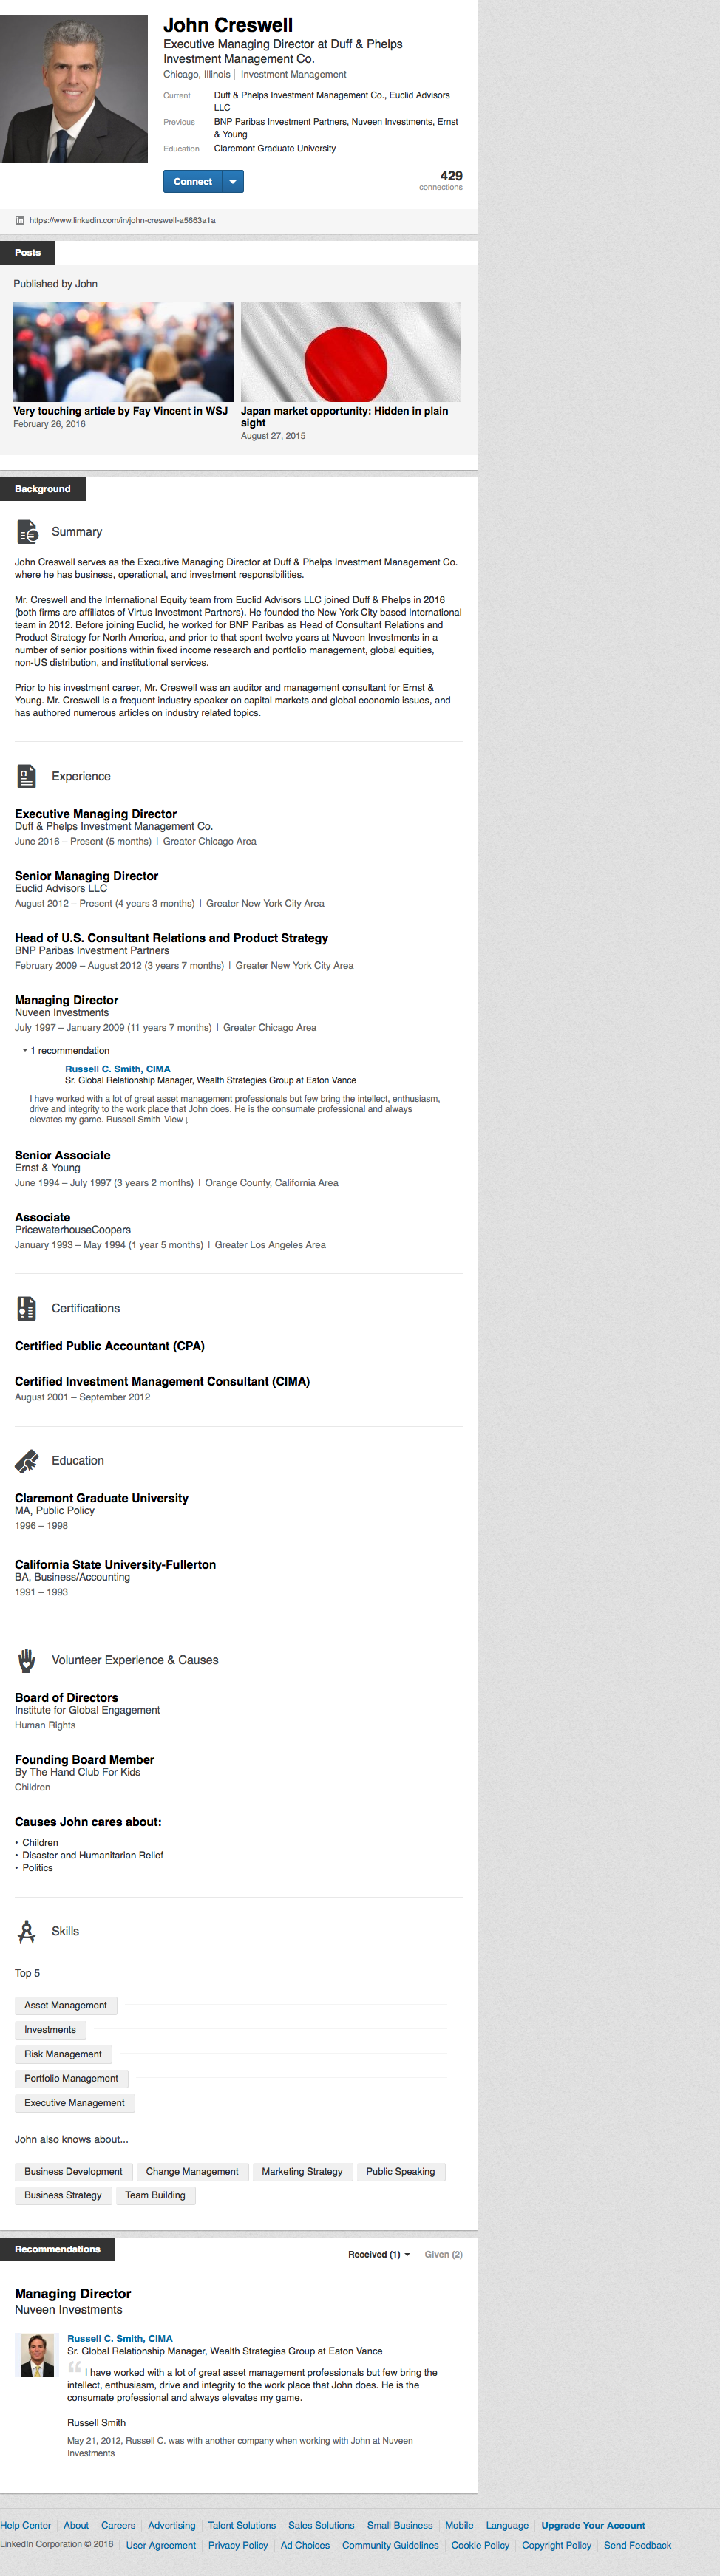This screenshot has height=2576, width=720.
Task: Select the Asset Management skill tag
Action: tap(66, 2005)
